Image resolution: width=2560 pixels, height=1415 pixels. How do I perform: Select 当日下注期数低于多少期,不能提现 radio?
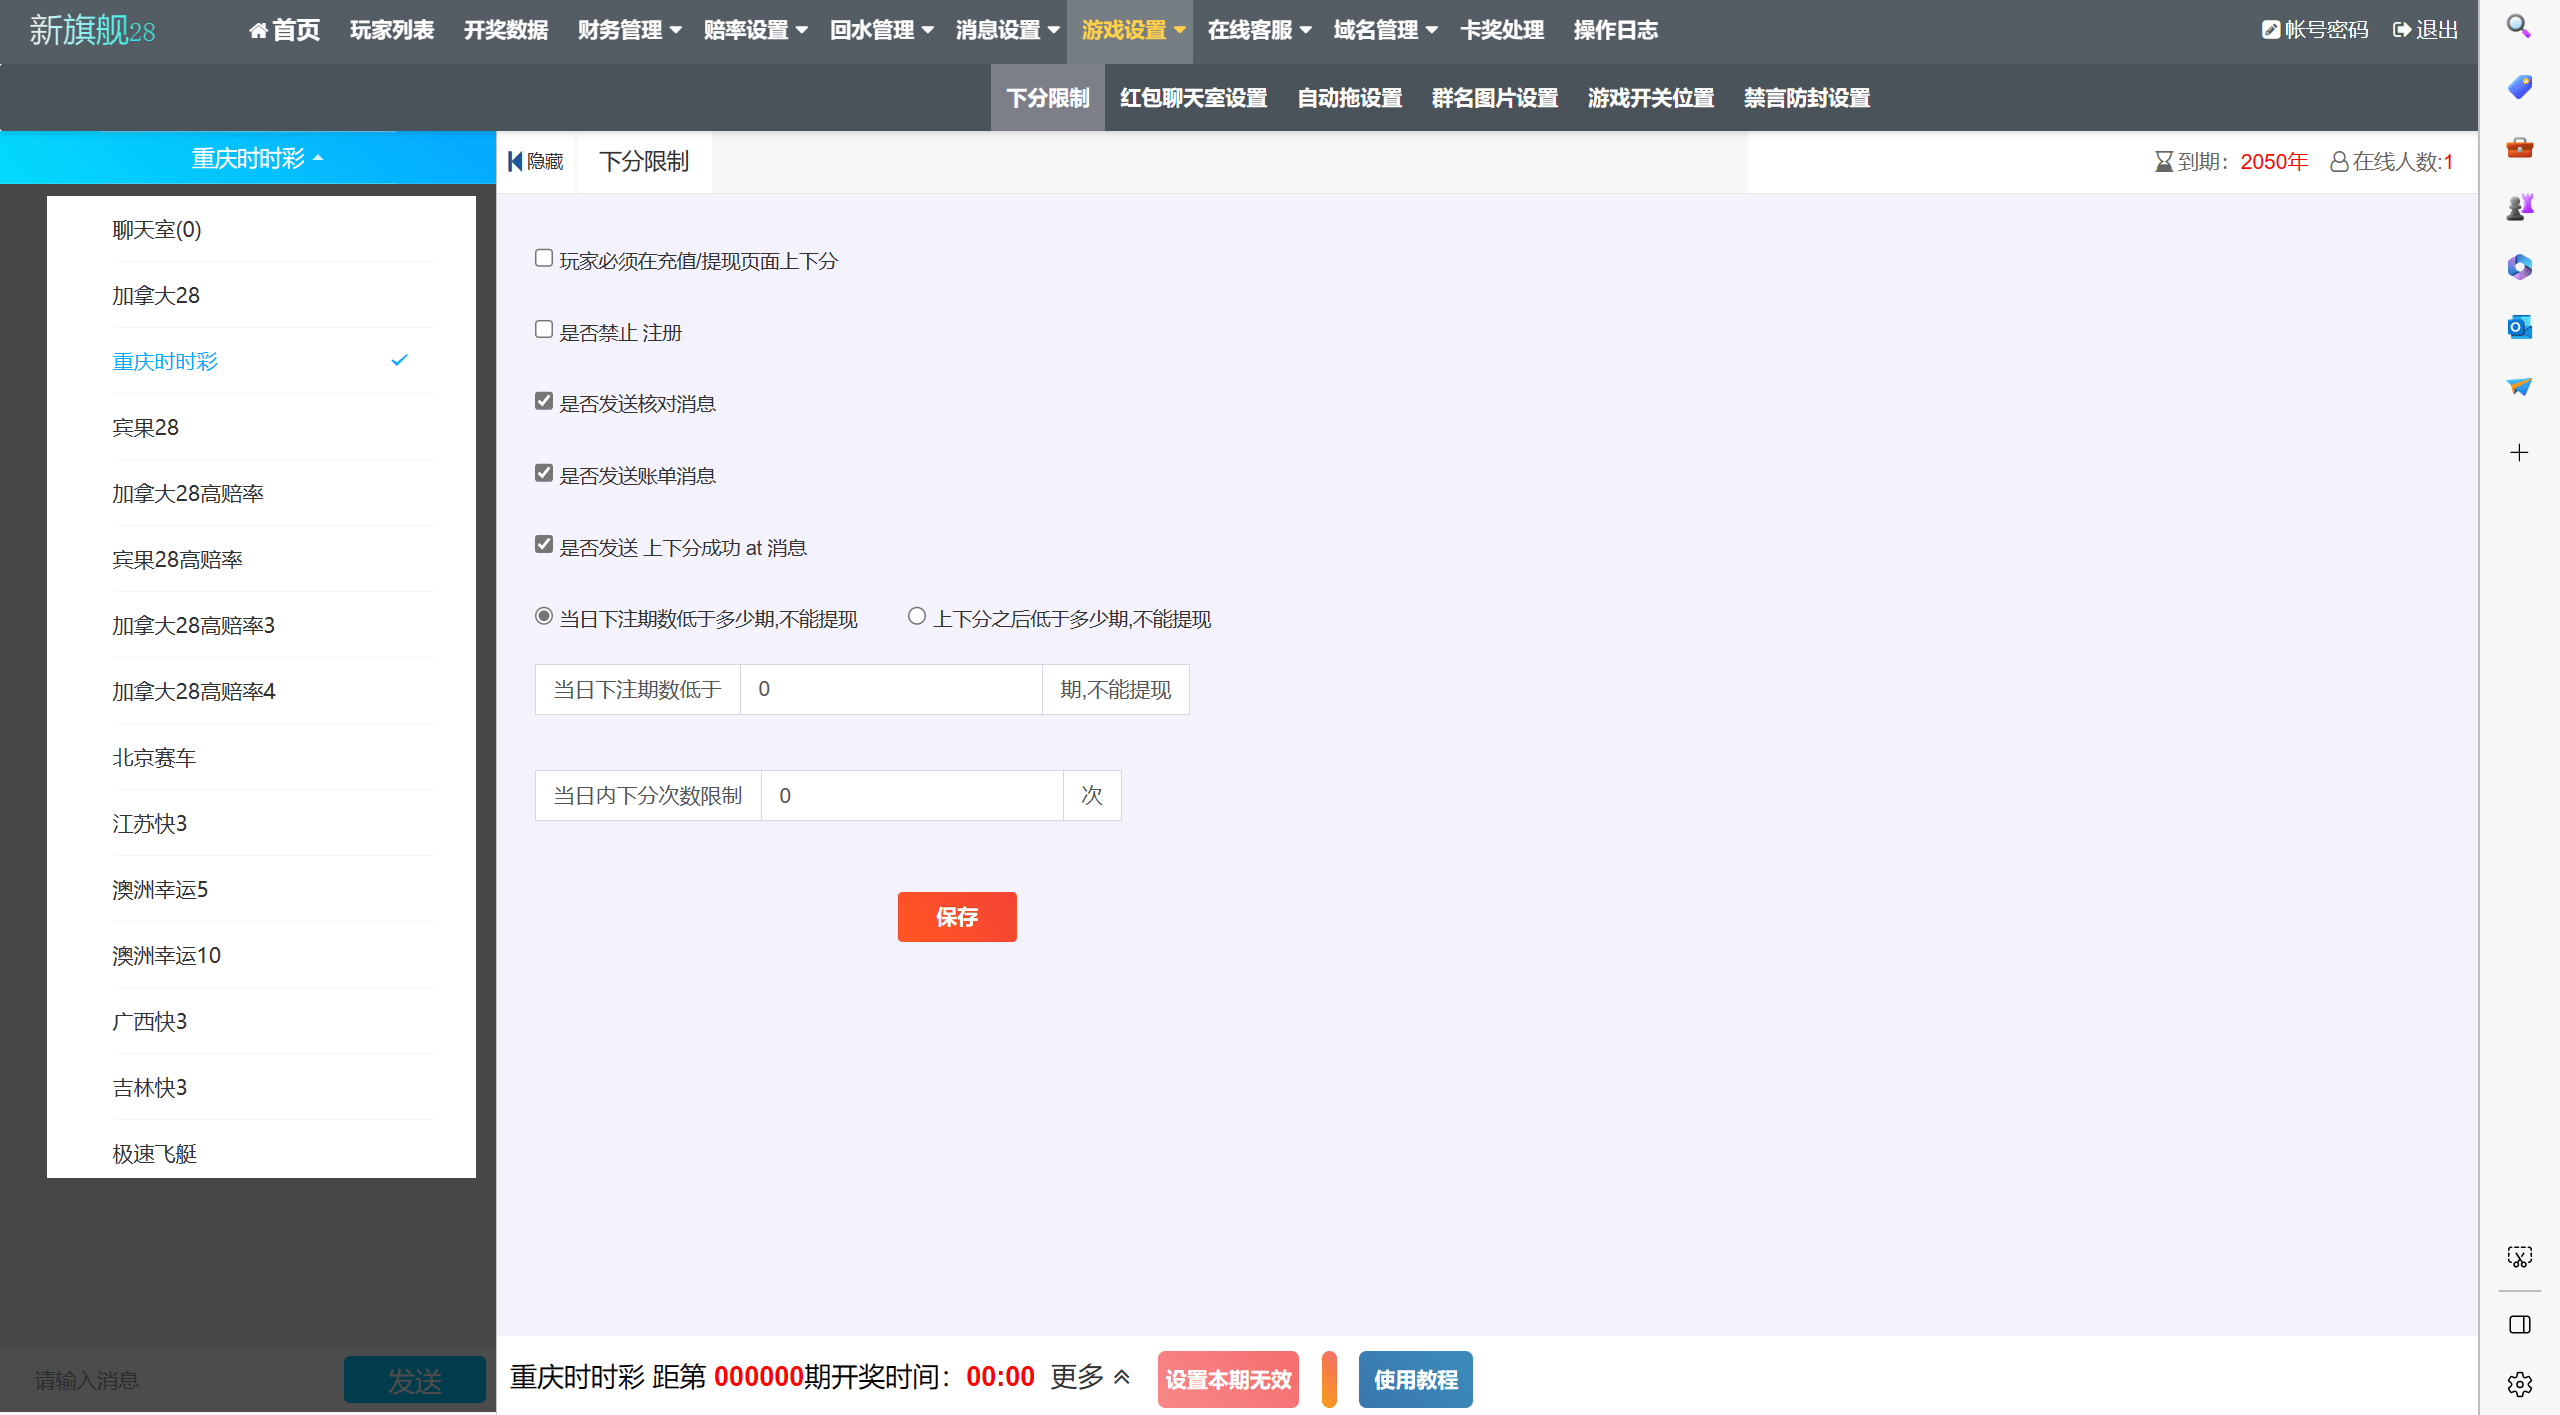[544, 616]
